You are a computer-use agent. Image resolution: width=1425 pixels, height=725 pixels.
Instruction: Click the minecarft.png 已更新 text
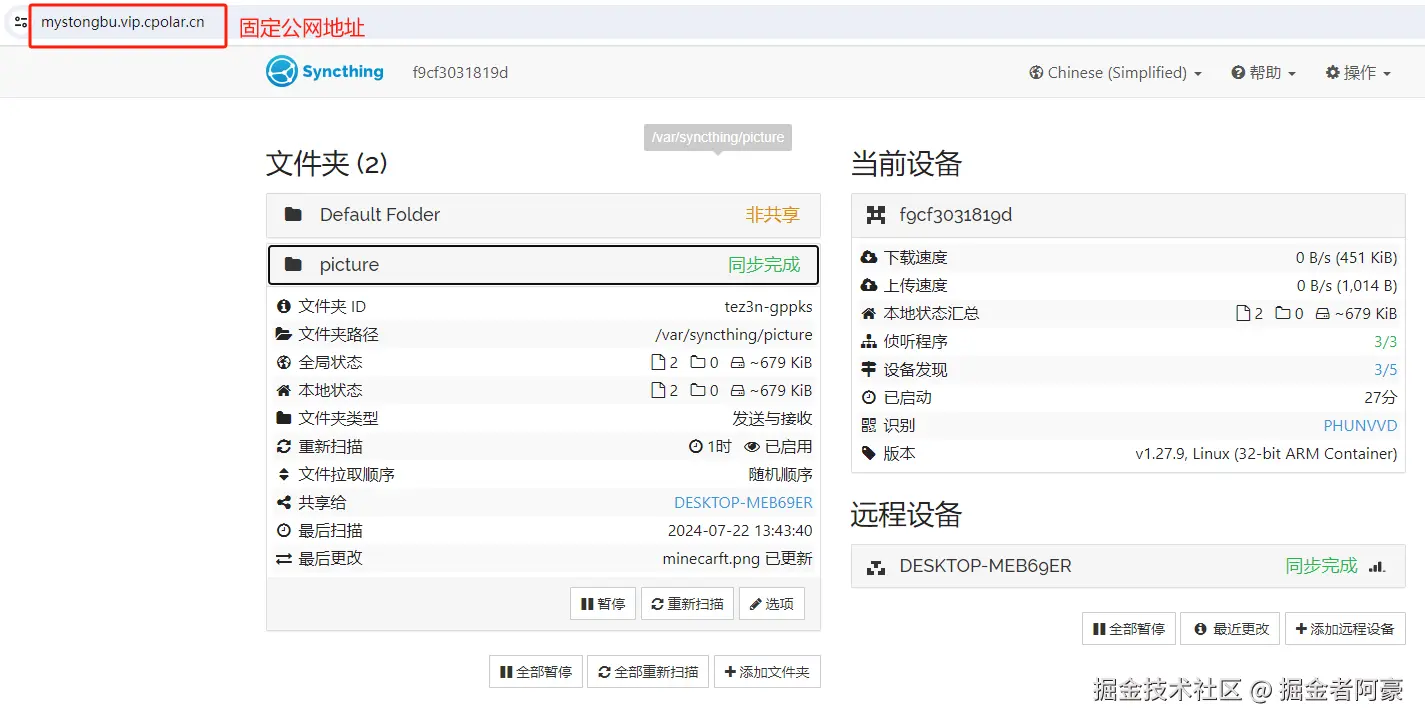738,558
